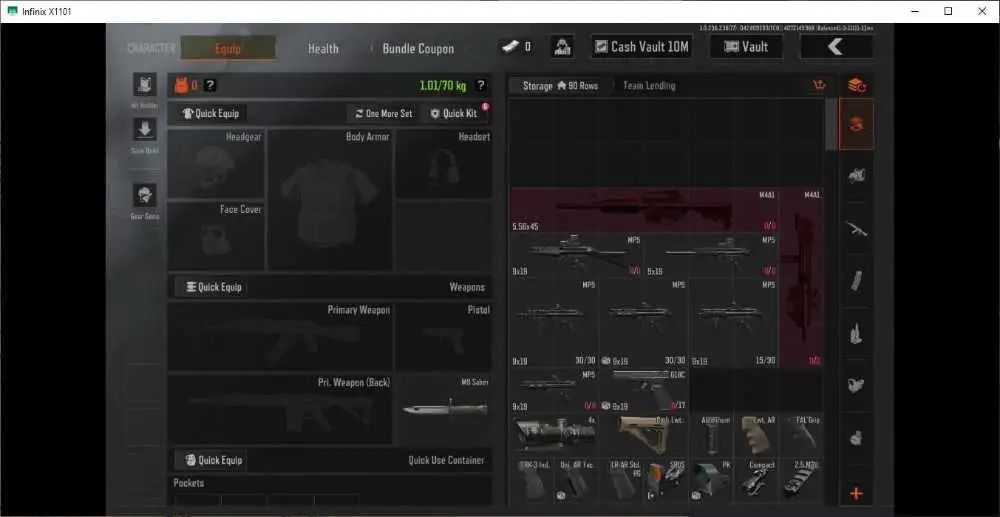Screen dimensions: 1000x517
Task: Open the Quick Kit button
Action: pyautogui.click(x=454, y=113)
